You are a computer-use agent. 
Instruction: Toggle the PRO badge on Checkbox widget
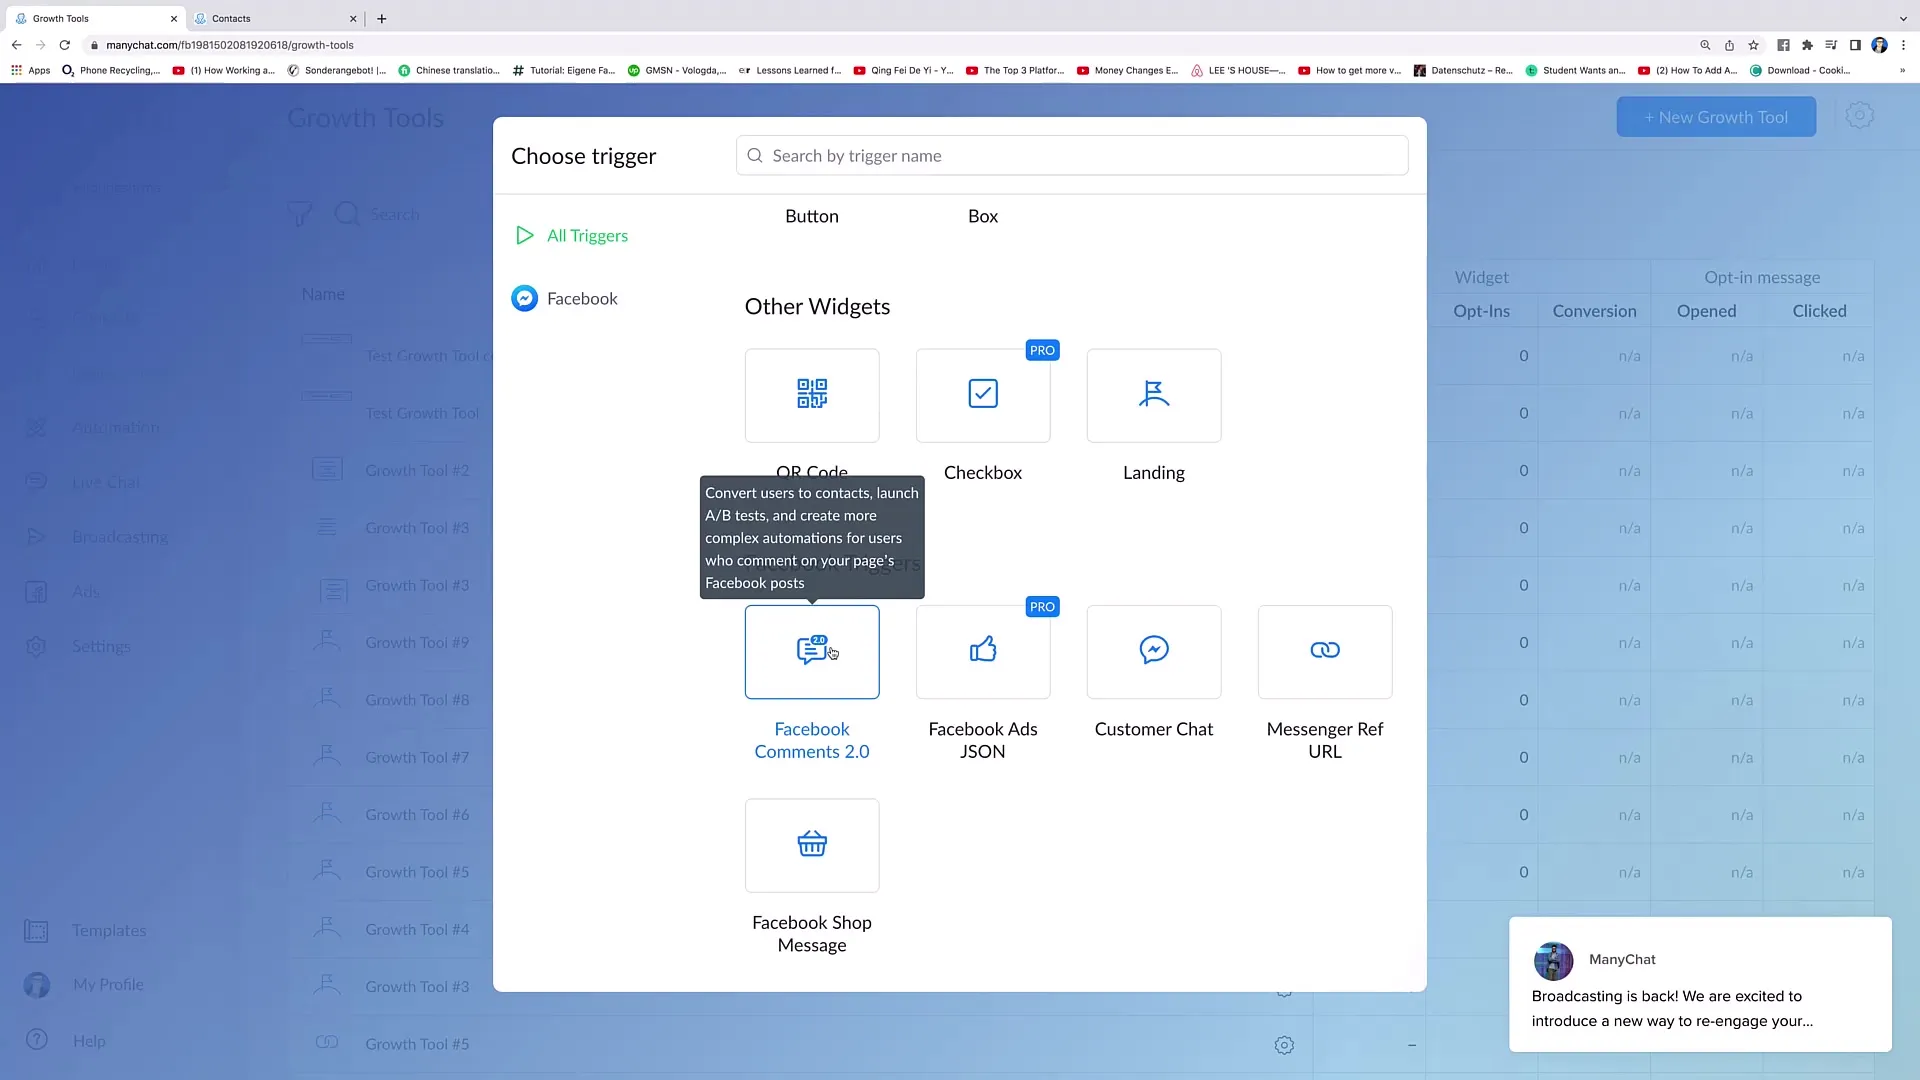1042,349
